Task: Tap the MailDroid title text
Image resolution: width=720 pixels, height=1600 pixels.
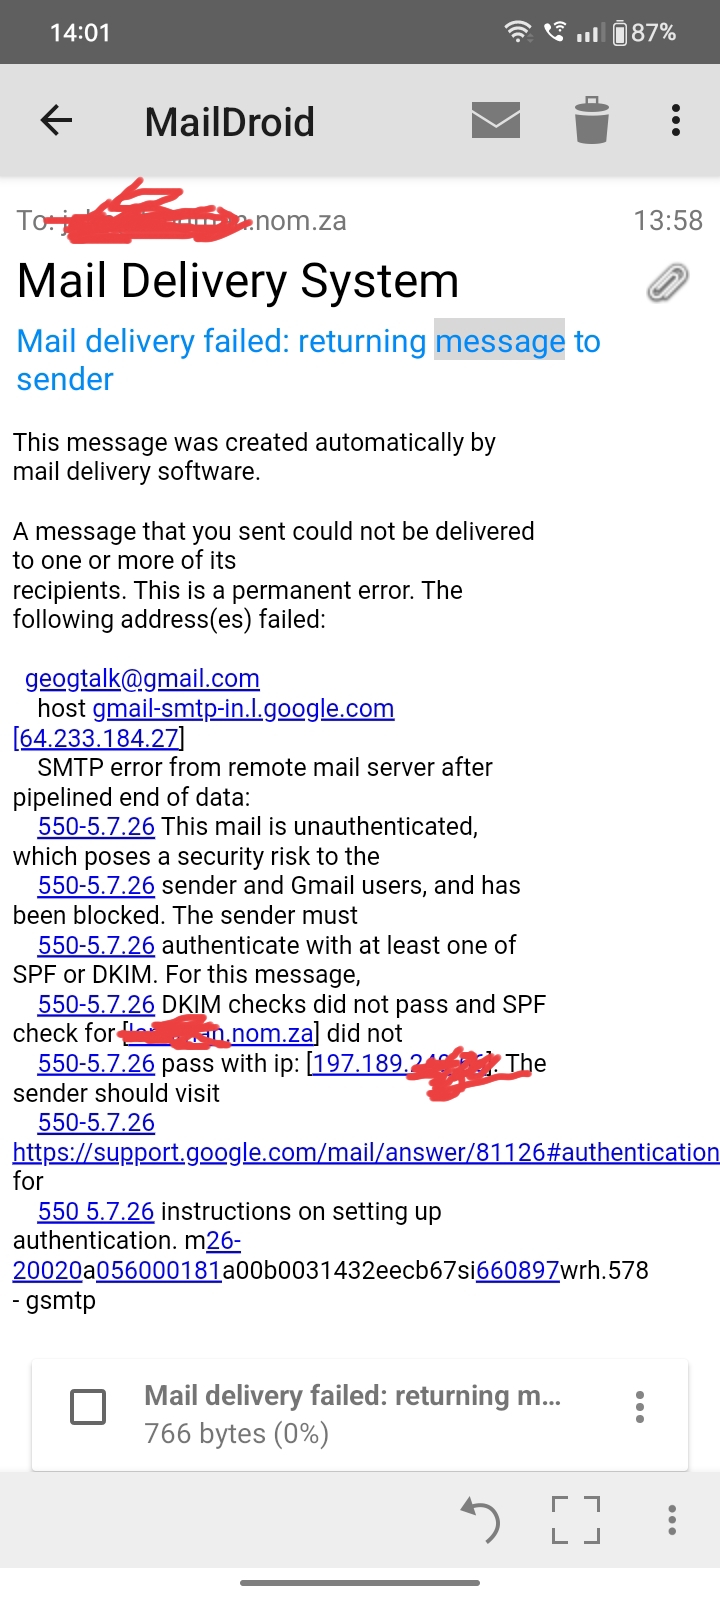Action: pyautogui.click(x=229, y=122)
